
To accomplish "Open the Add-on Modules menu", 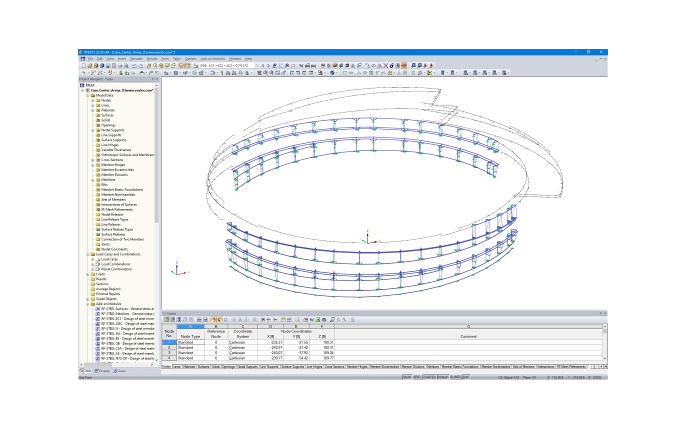I will click(213, 59).
